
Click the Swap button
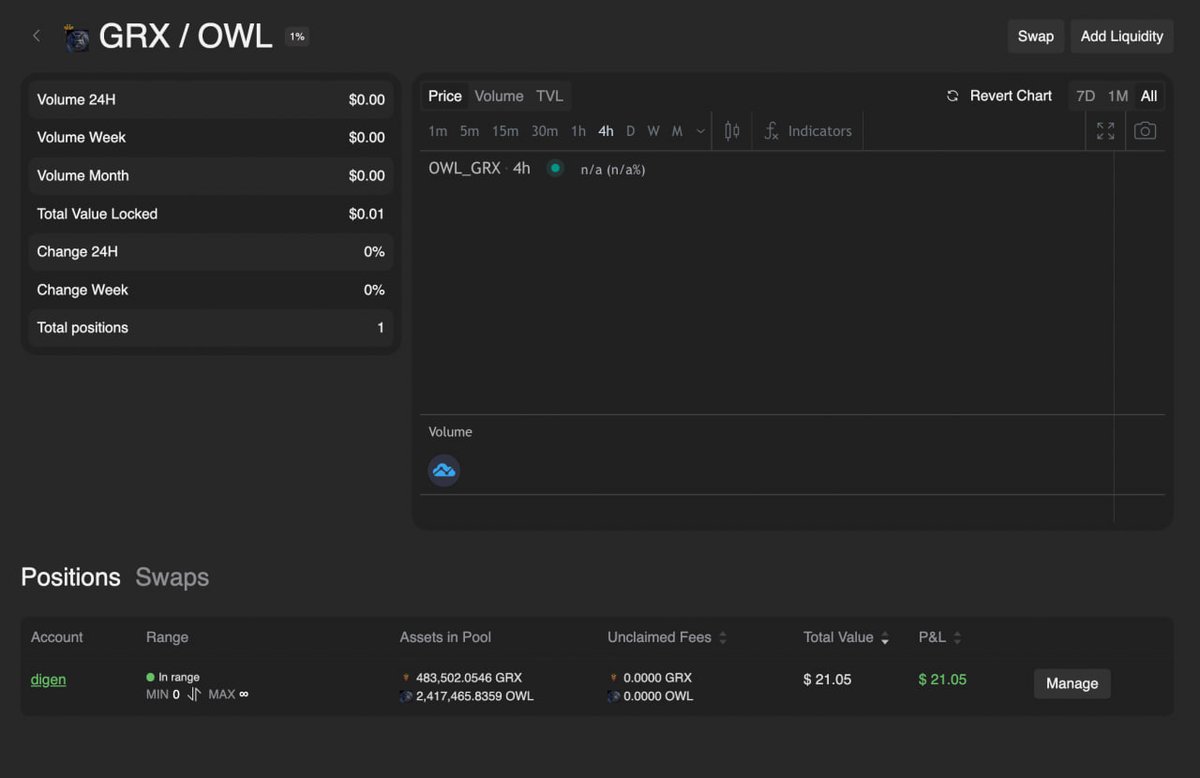(1035, 36)
